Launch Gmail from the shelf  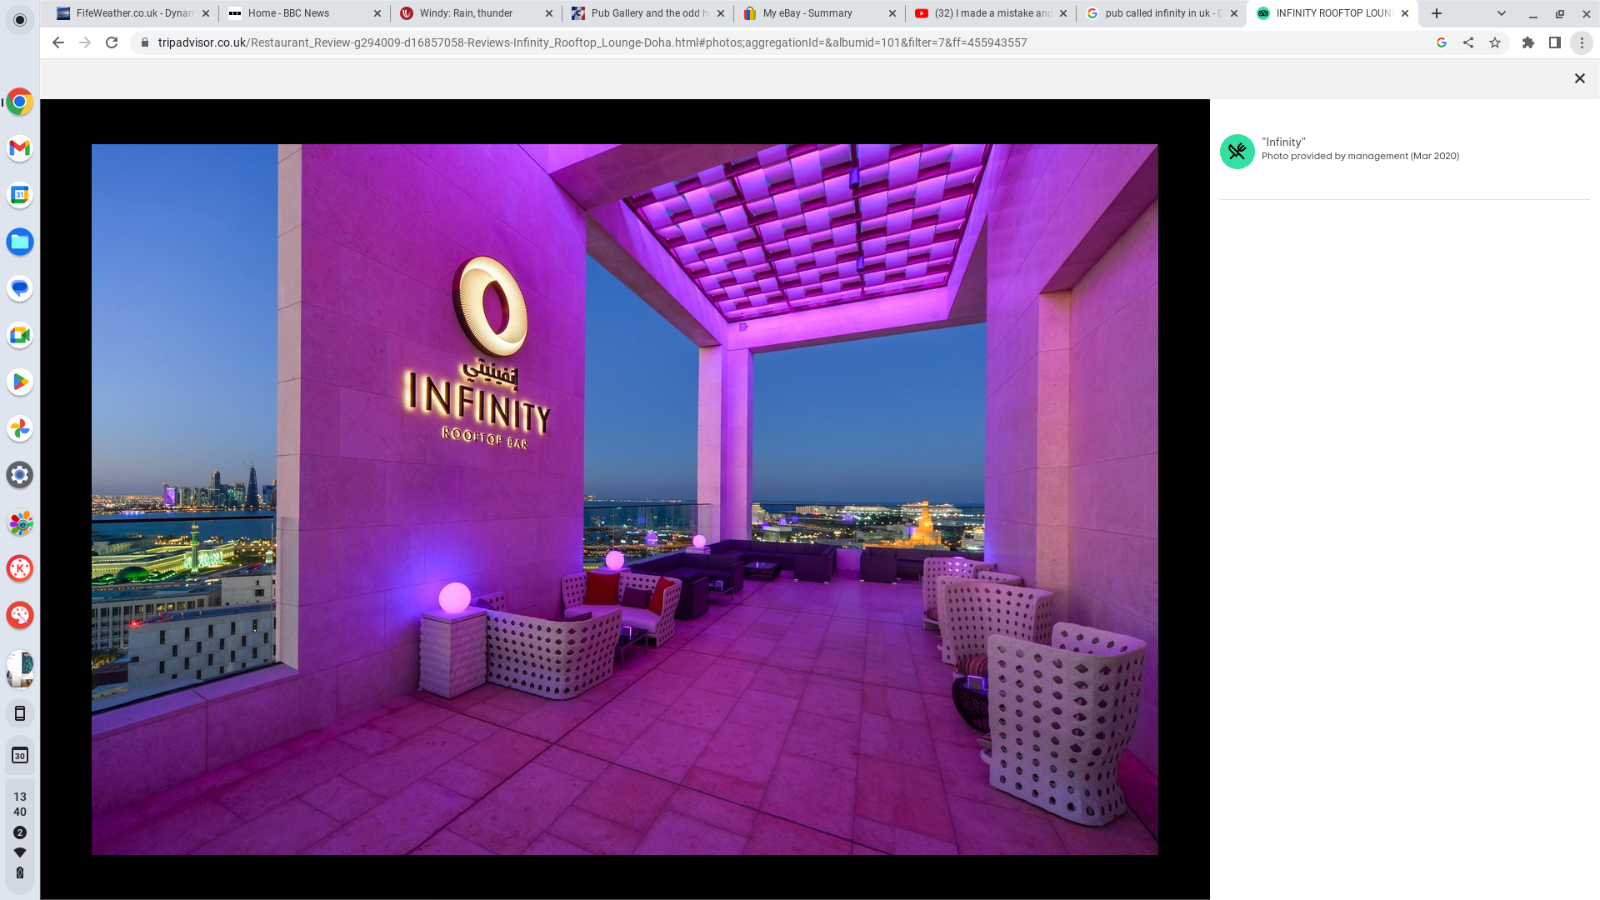(x=20, y=148)
